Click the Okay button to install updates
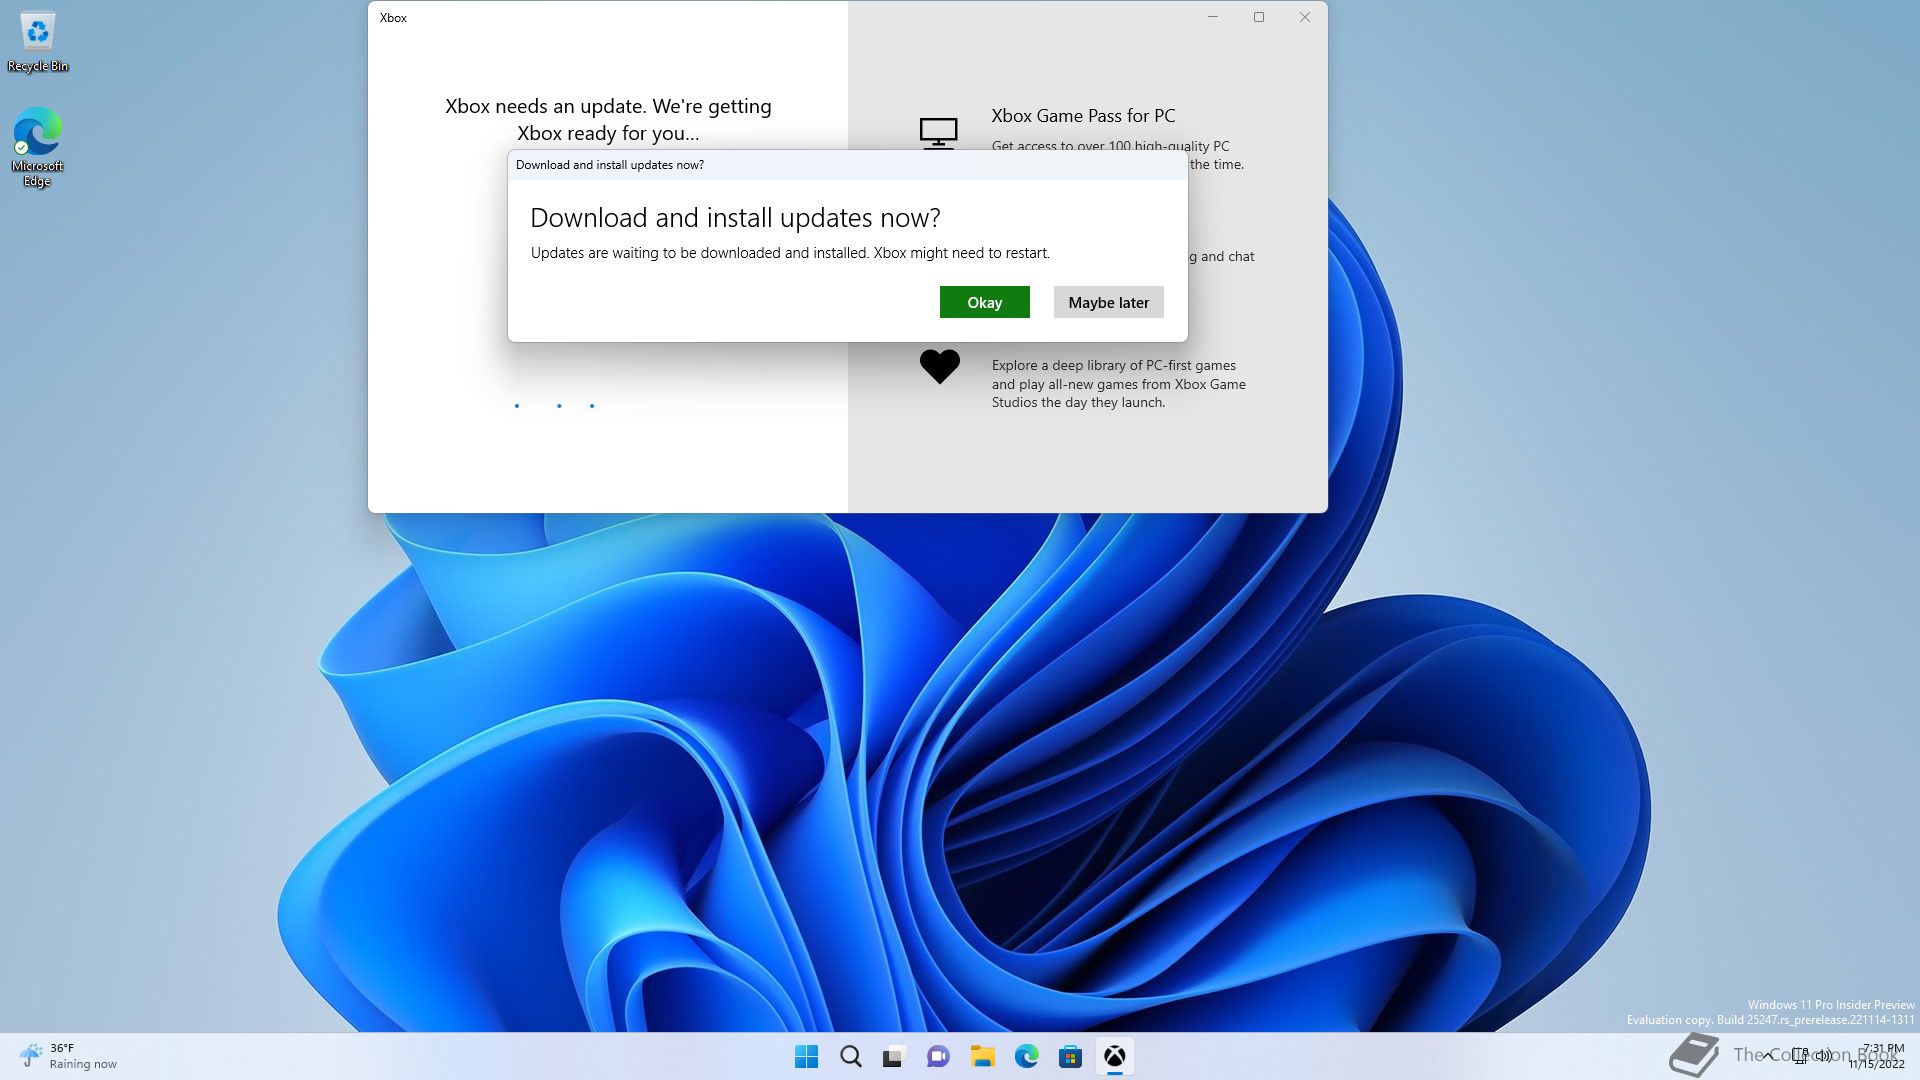Image resolution: width=1920 pixels, height=1080 pixels. pyautogui.click(x=984, y=302)
